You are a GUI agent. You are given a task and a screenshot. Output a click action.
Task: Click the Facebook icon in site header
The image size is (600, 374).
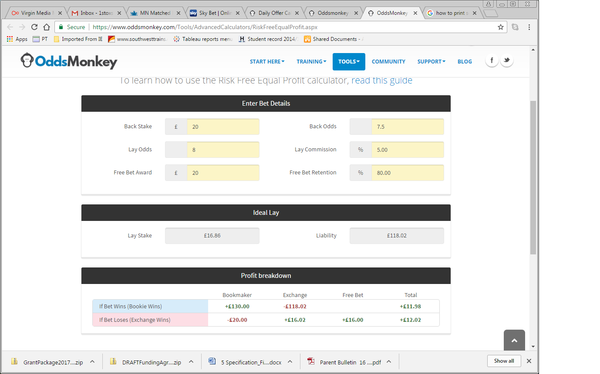492,60
